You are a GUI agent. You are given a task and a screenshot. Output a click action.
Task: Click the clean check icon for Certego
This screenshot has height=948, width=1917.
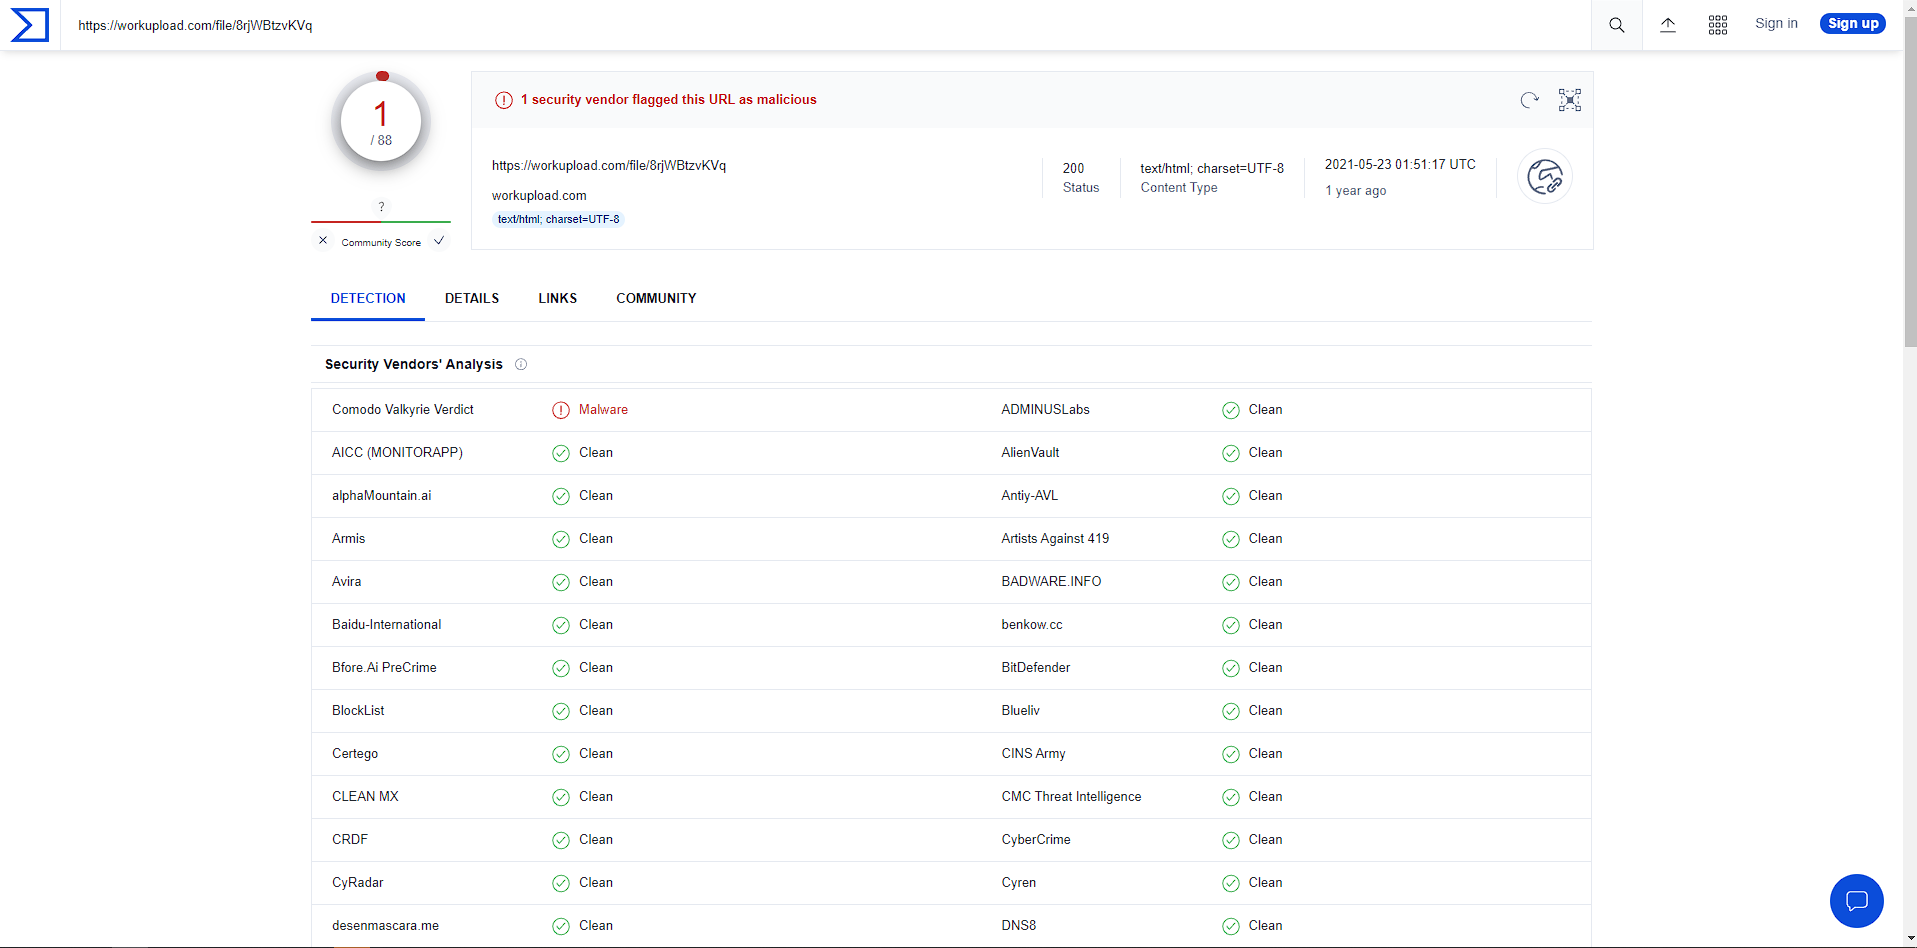[x=561, y=754]
